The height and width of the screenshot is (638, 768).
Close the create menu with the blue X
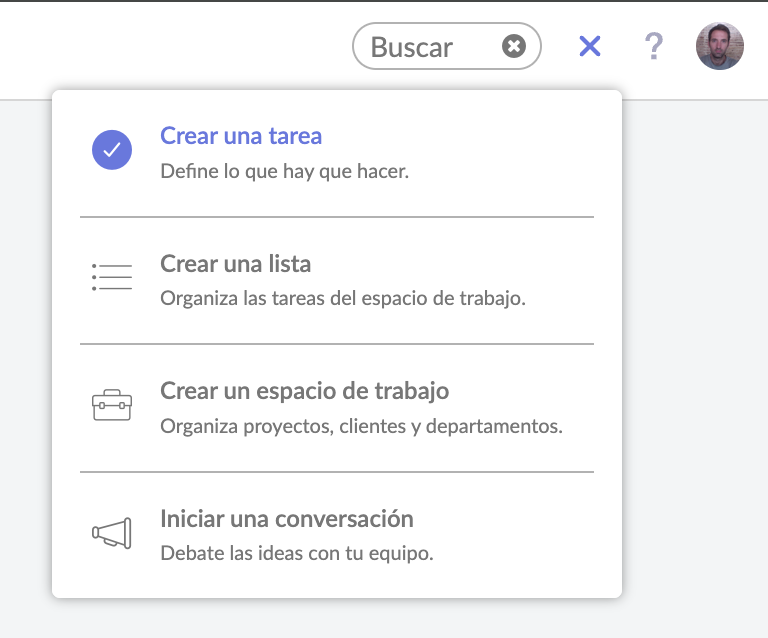(590, 46)
